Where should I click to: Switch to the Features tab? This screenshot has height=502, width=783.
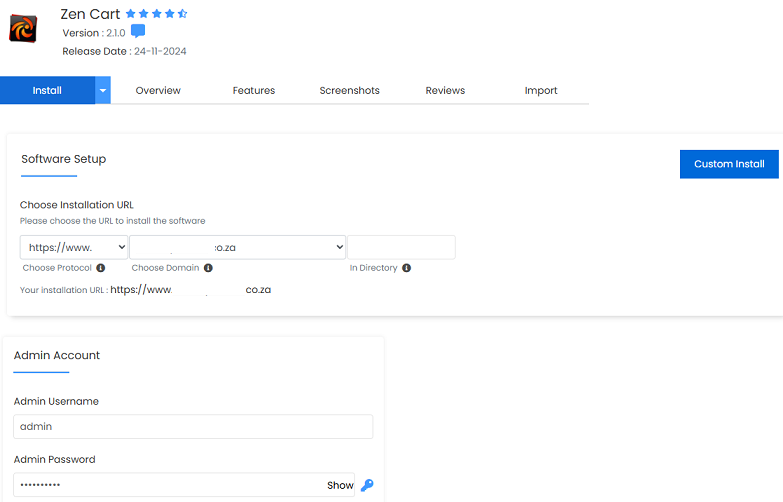tap(254, 90)
